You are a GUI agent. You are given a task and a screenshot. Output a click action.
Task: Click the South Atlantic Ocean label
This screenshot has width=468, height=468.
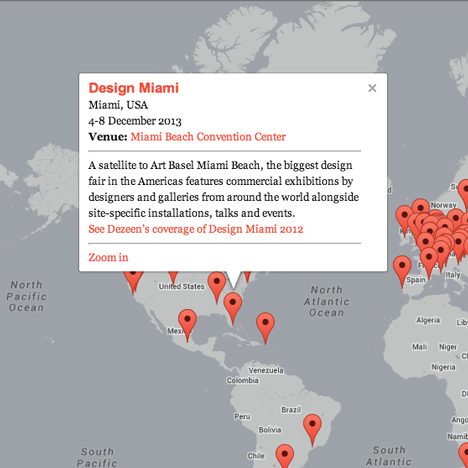pyautogui.click(x=389, y=456)
